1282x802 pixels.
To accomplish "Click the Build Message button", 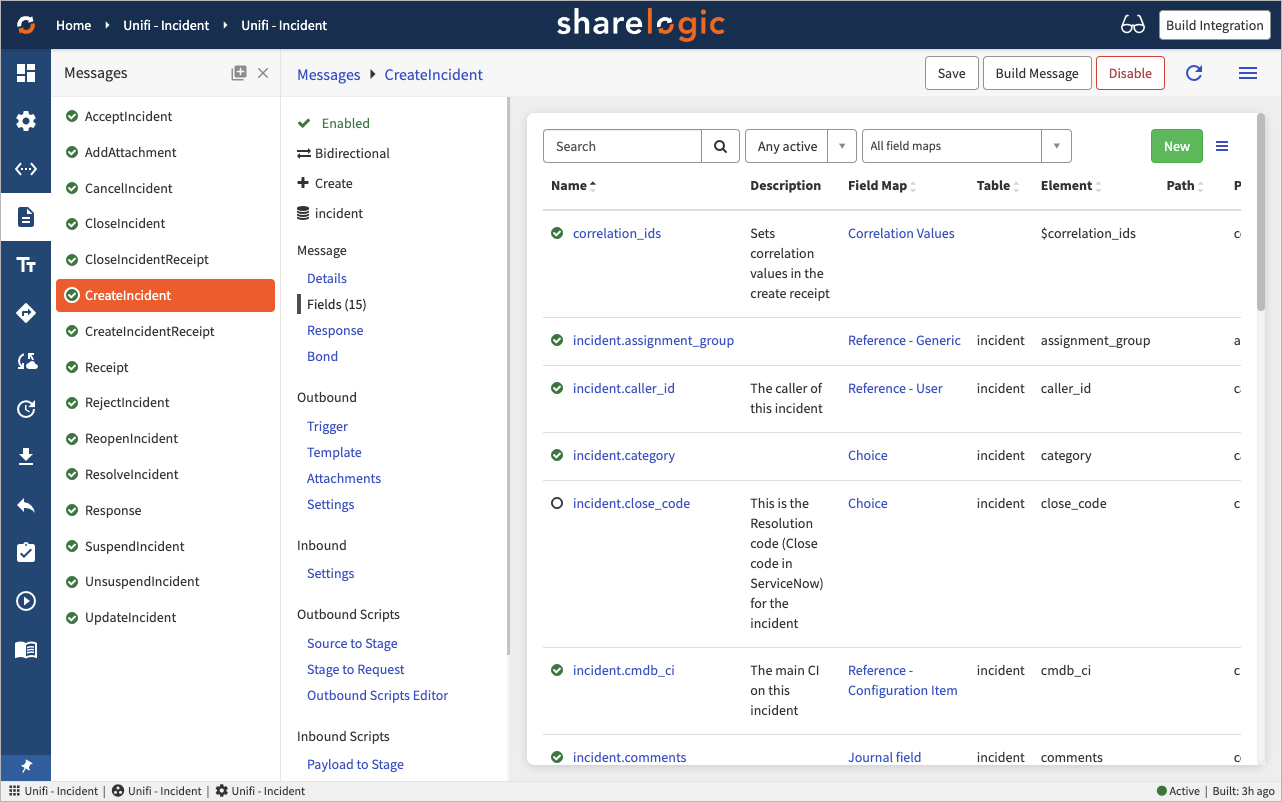I will pyautogui.click(x=1037, y=73).
